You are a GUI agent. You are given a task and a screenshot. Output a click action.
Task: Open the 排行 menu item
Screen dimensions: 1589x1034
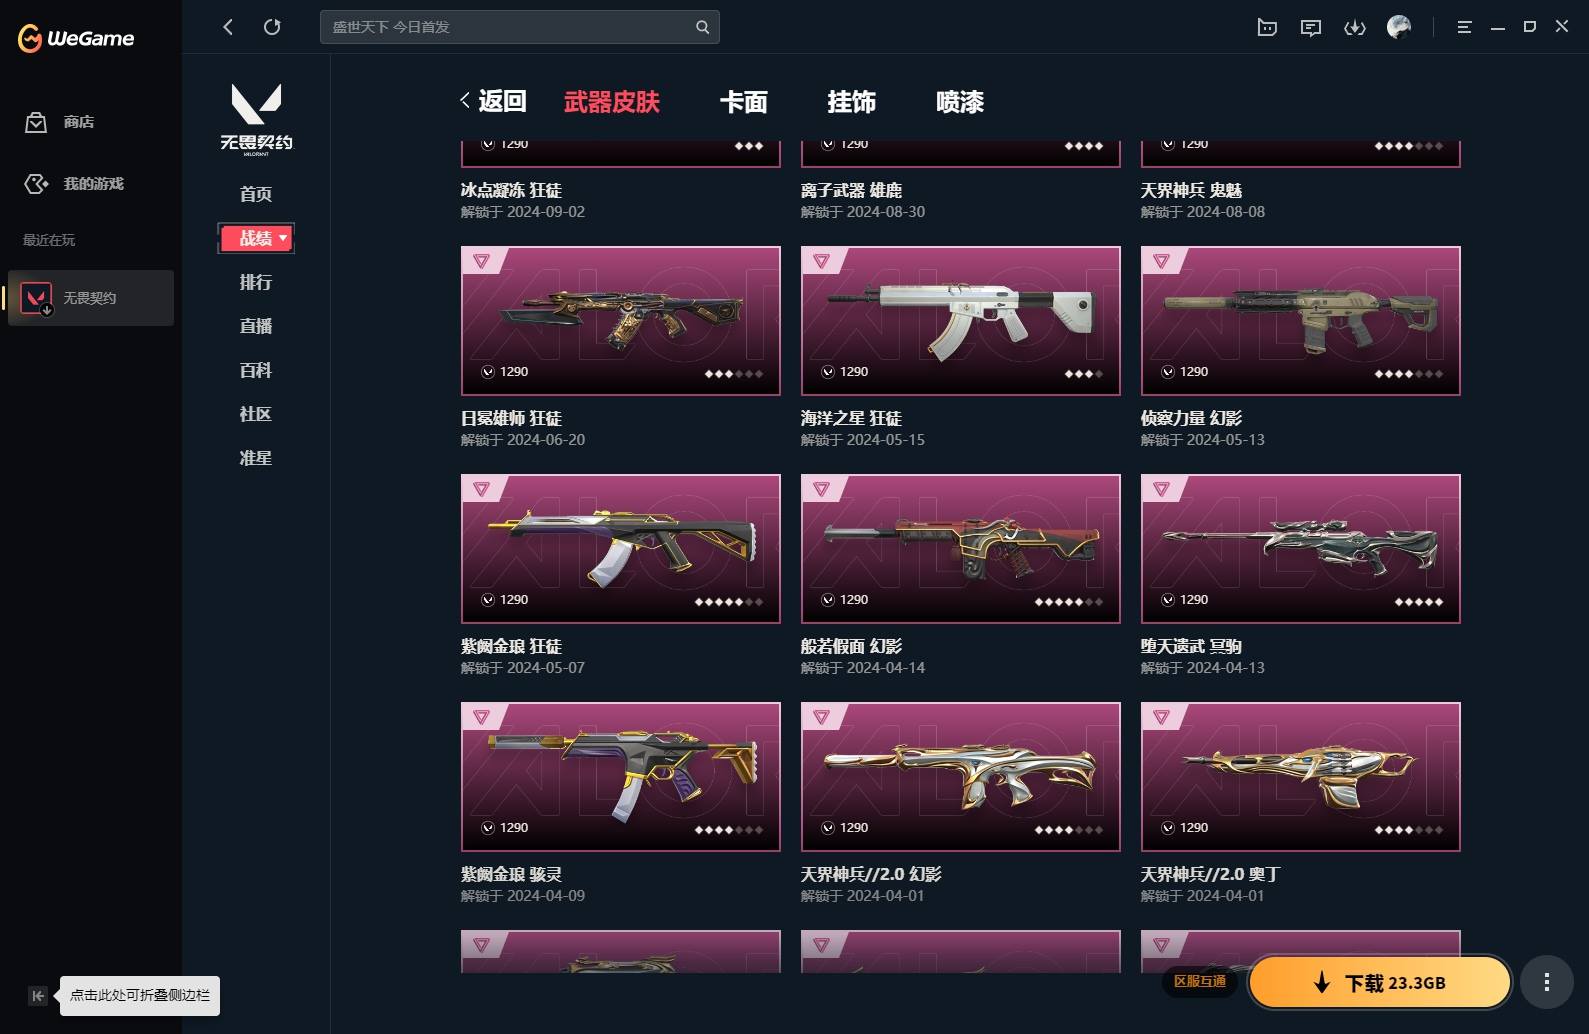click(256, 282)
